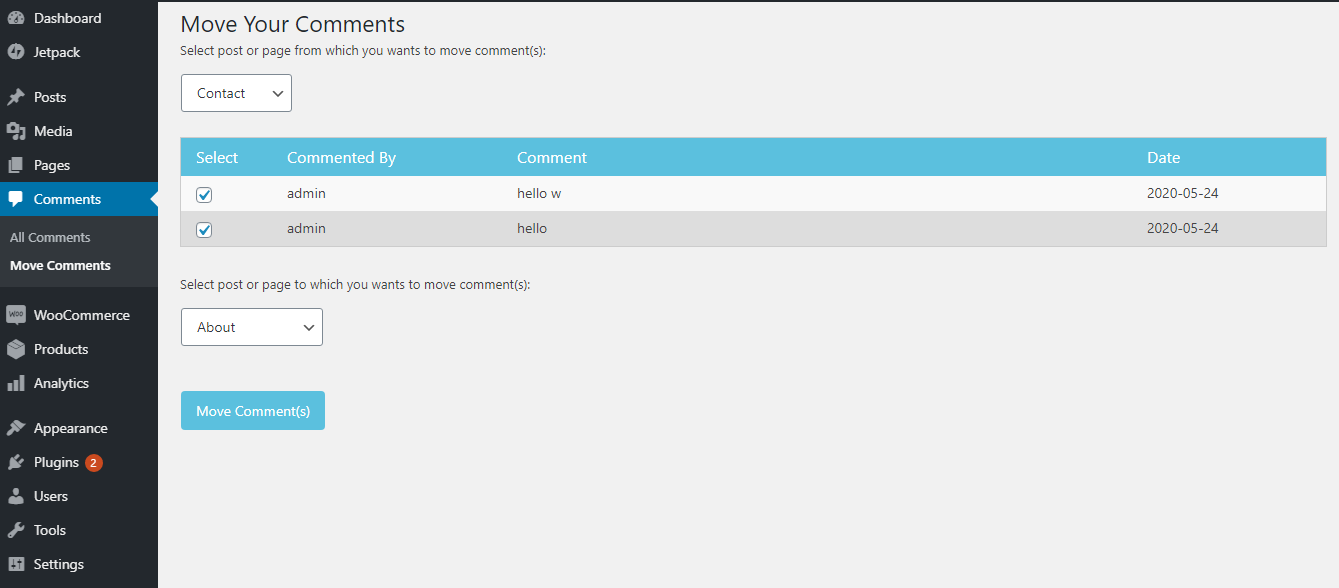Select the Comments menu item

click(x=79, y=199)
